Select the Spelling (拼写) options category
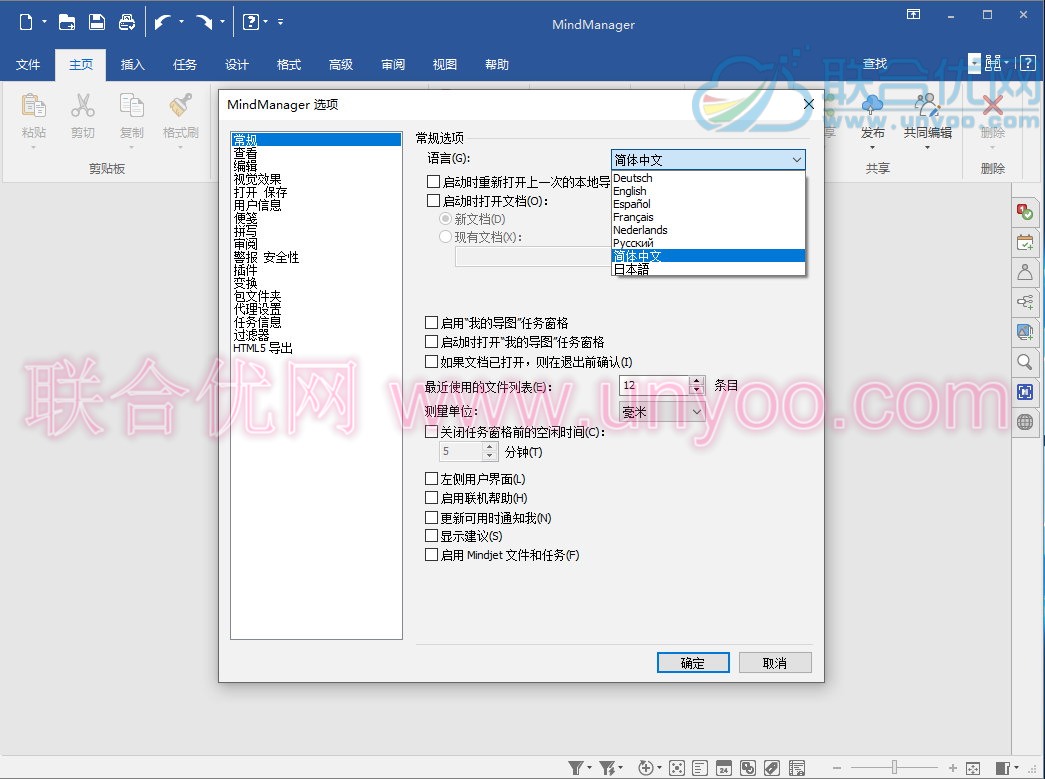 click(x=245, y=231)
